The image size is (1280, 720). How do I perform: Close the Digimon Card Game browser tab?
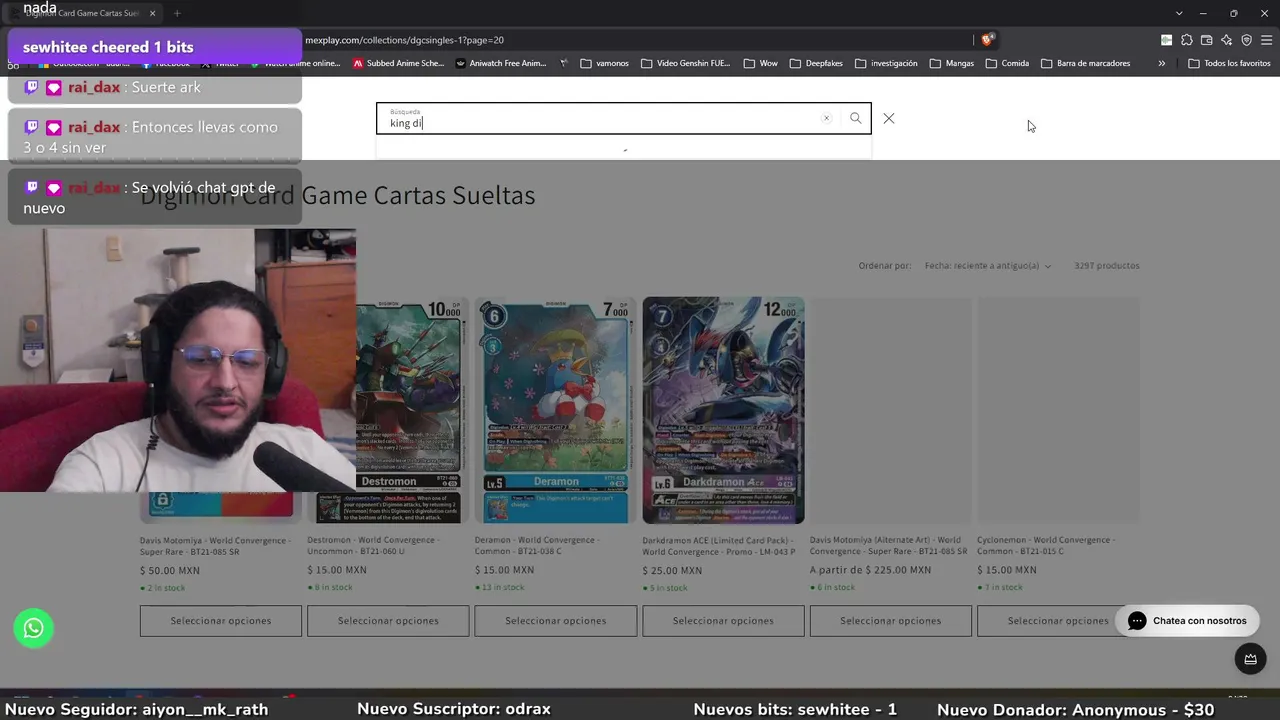153,13
